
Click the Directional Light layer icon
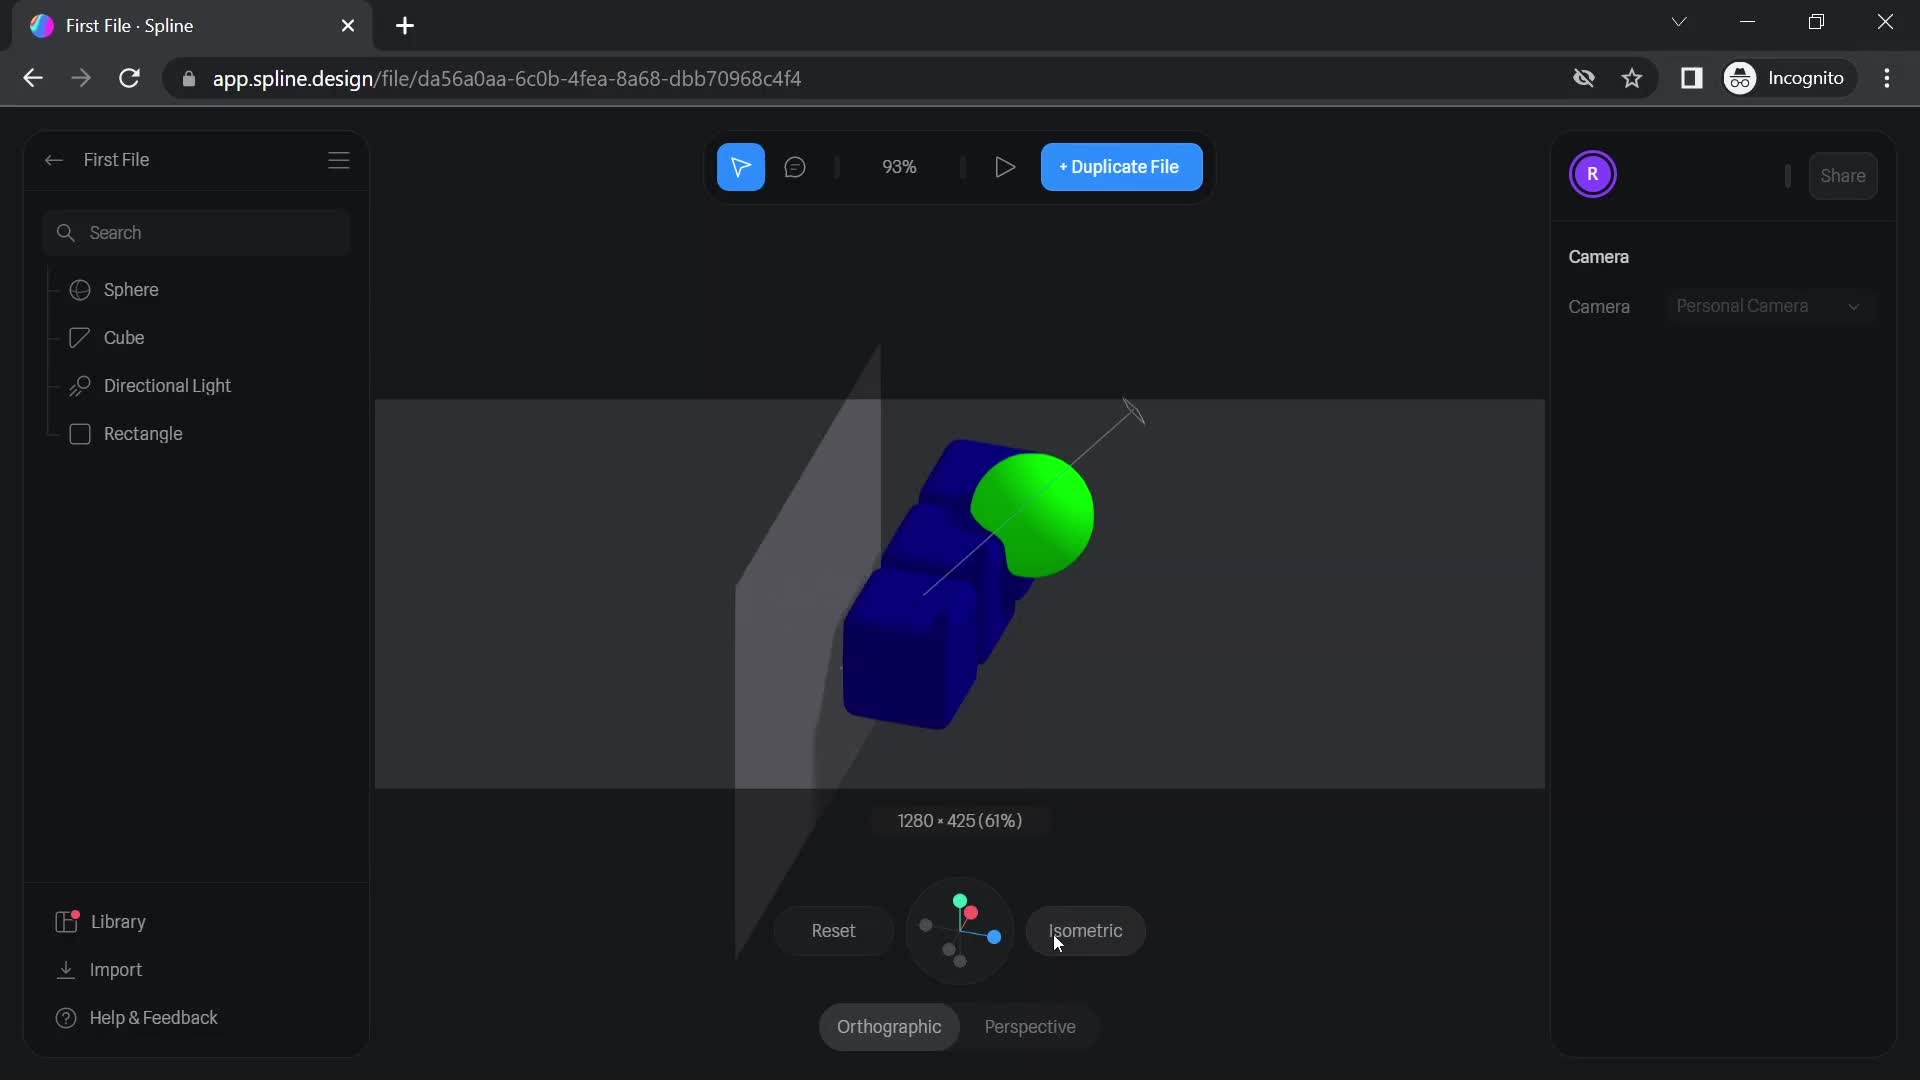click(x=80, y=386)
